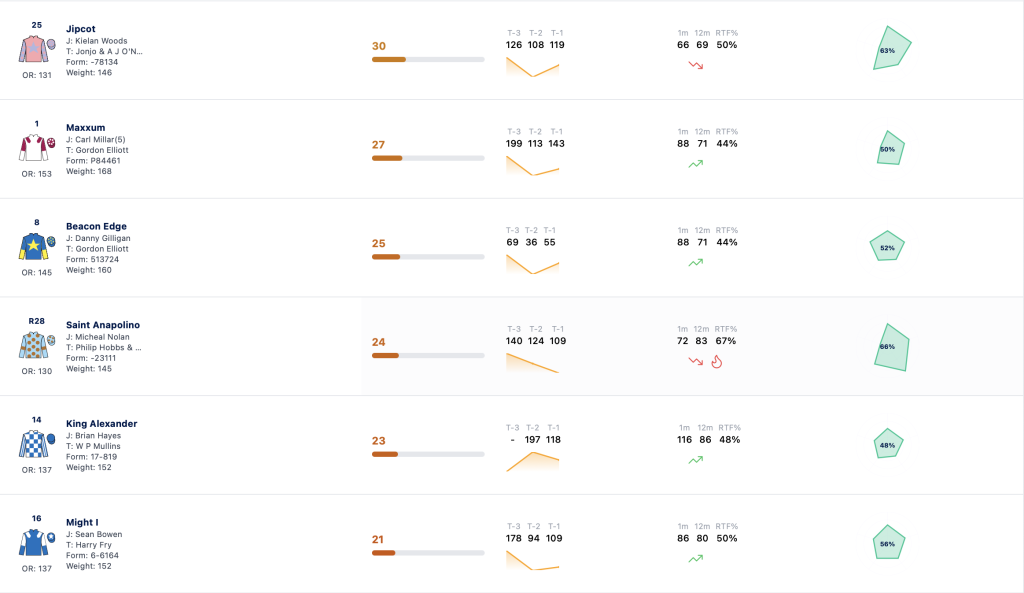Click Might I's 56% radar chart
The image size is (1024, 593).
888,542
